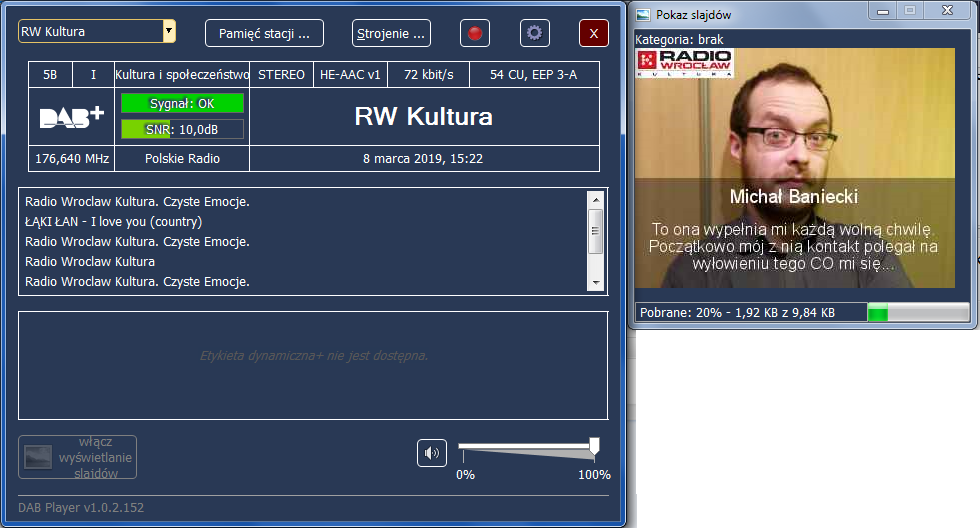
Task: Click the Sygnał: OK signal indicator
Action: pyautogui.click(x=182, y=103)
